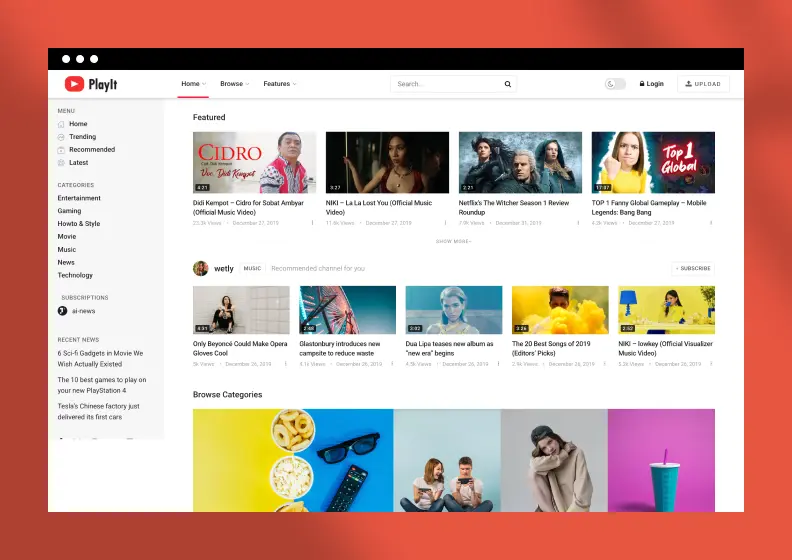Viewport: 792px width, 560px height.
Task: Play Top 1 Global Fanny thumbnail
Action: [653, 163]
